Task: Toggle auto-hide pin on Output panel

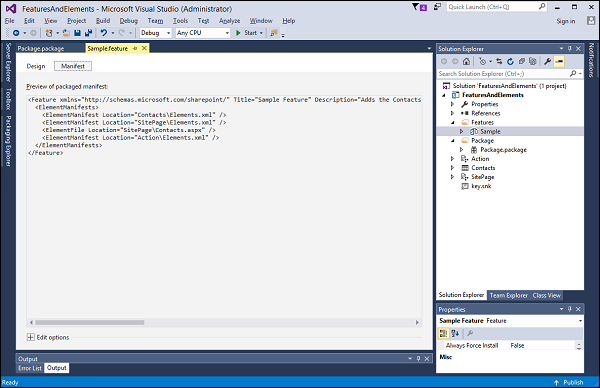Action: pyautogui.click(x=418, y=359)
